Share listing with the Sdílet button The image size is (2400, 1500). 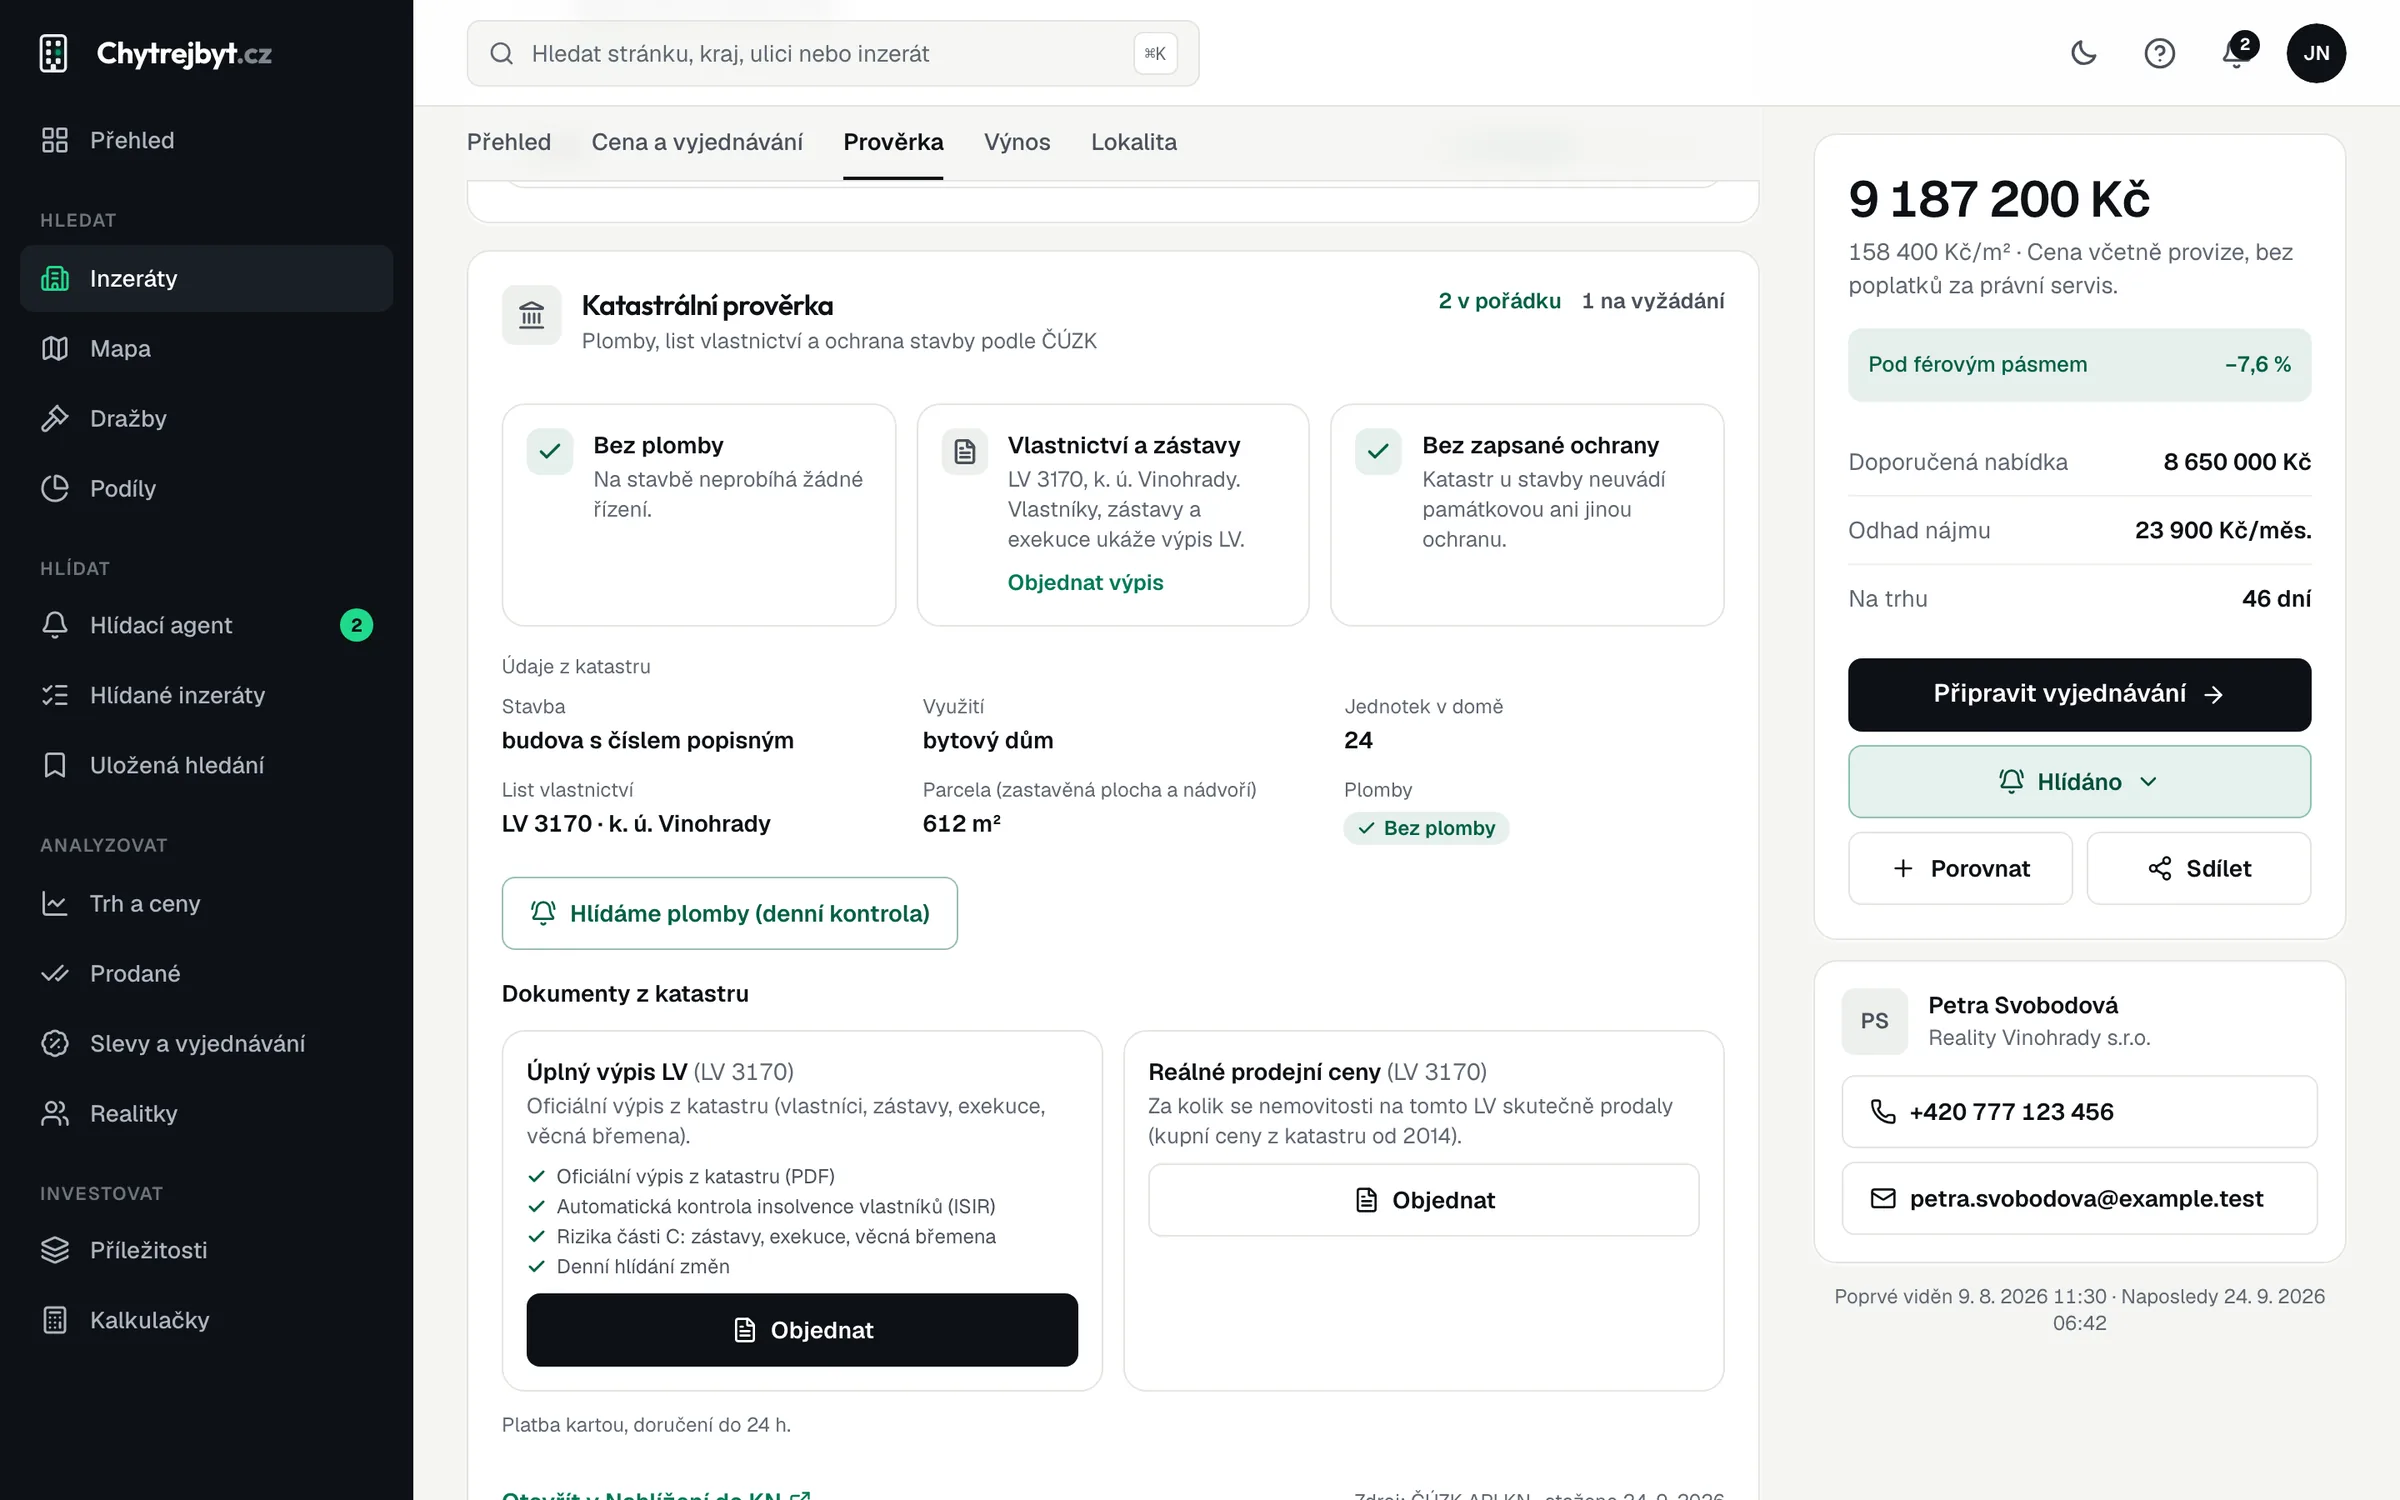point(2199,868)
